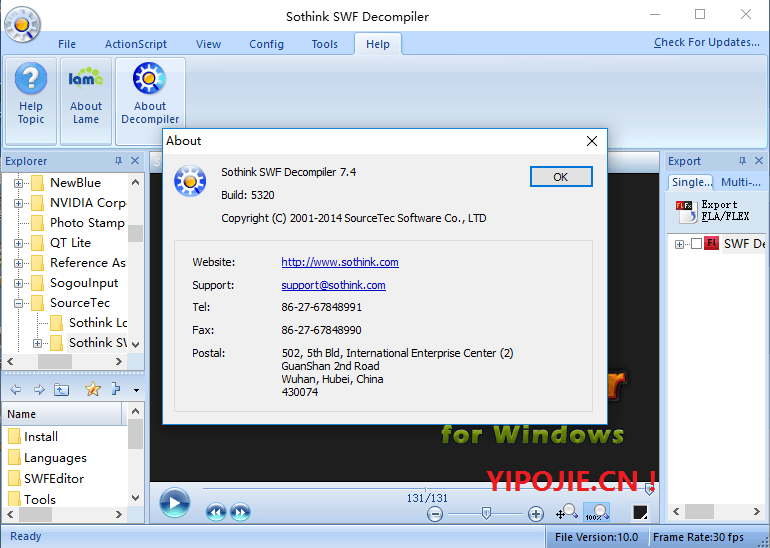The image size is (770, 548).
Task: Change the background color black swatch
Action: pos(640,513)
